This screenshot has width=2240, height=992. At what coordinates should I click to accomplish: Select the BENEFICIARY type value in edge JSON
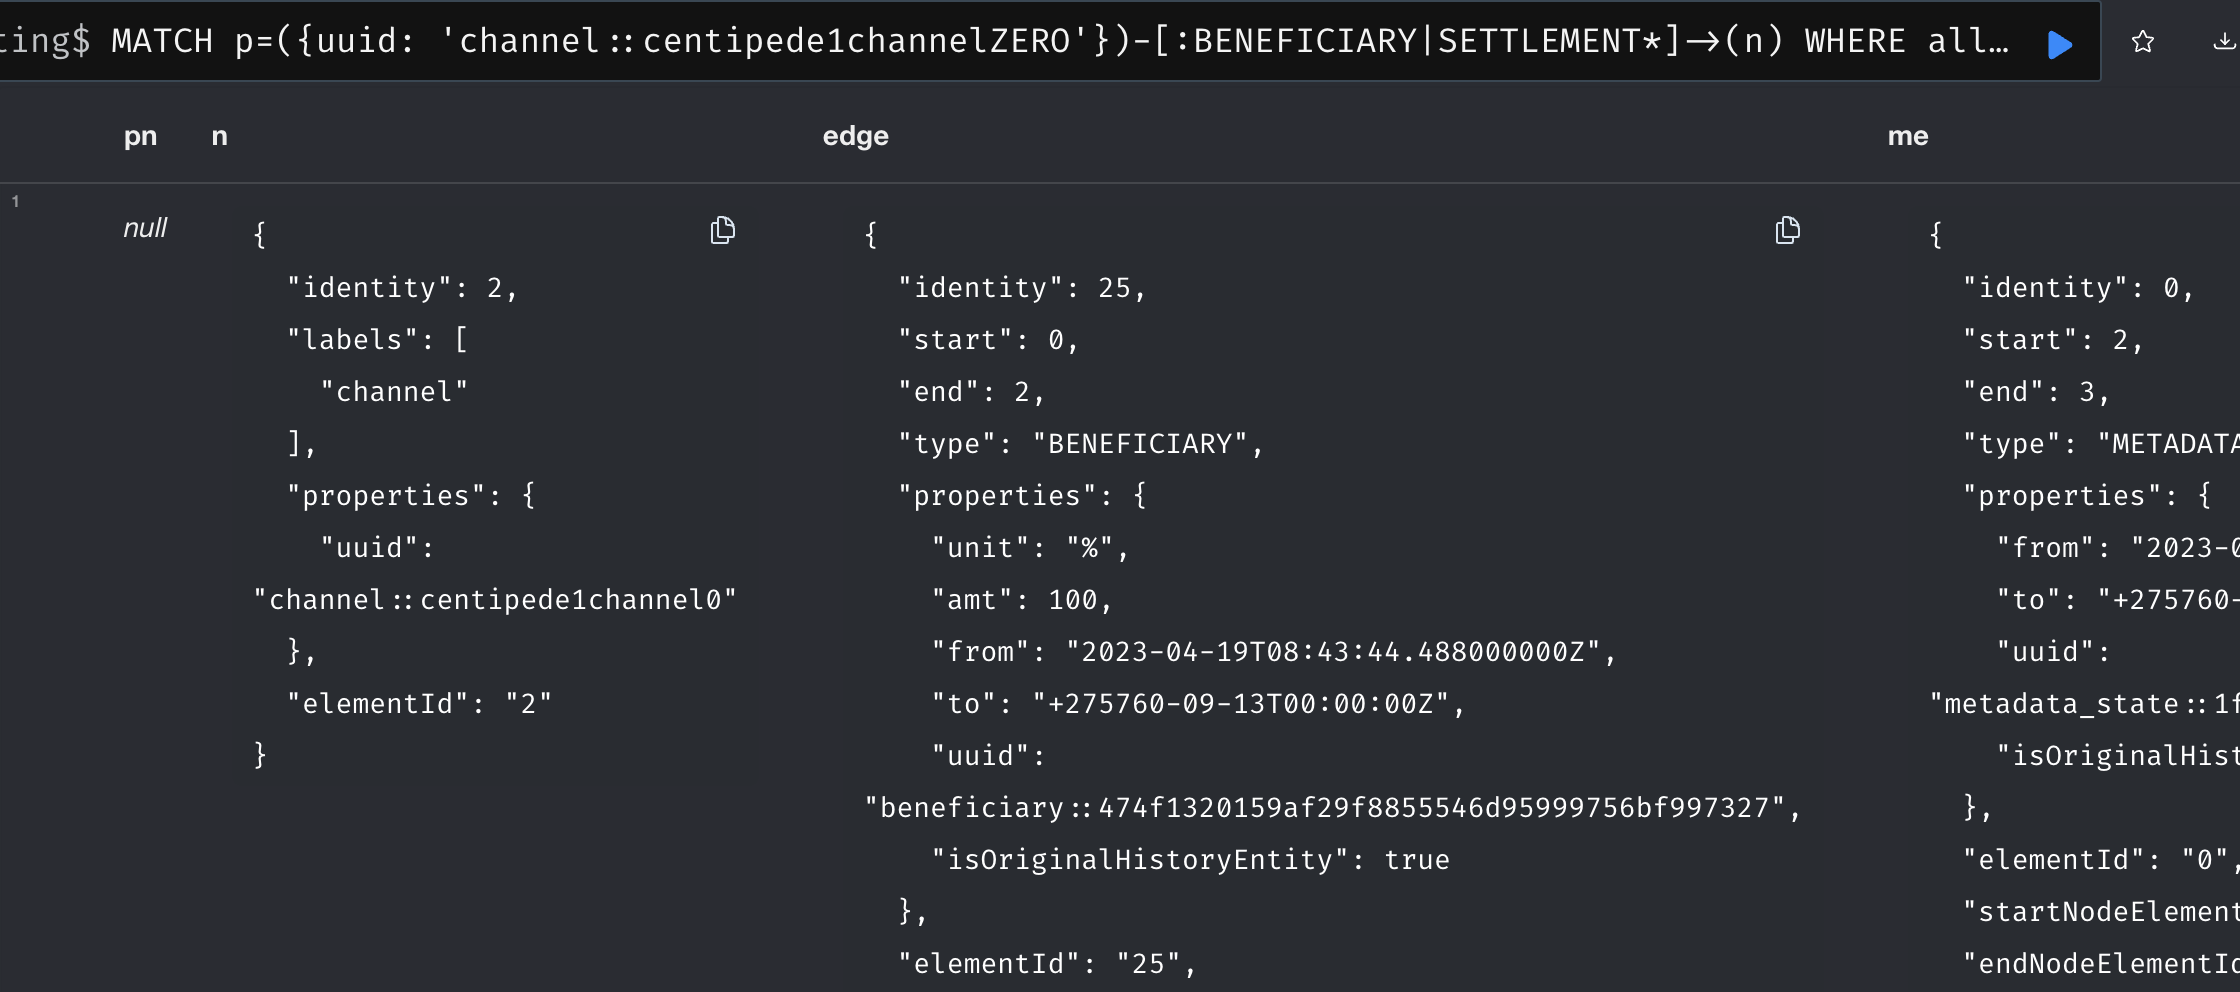[x=1147, y=443]
